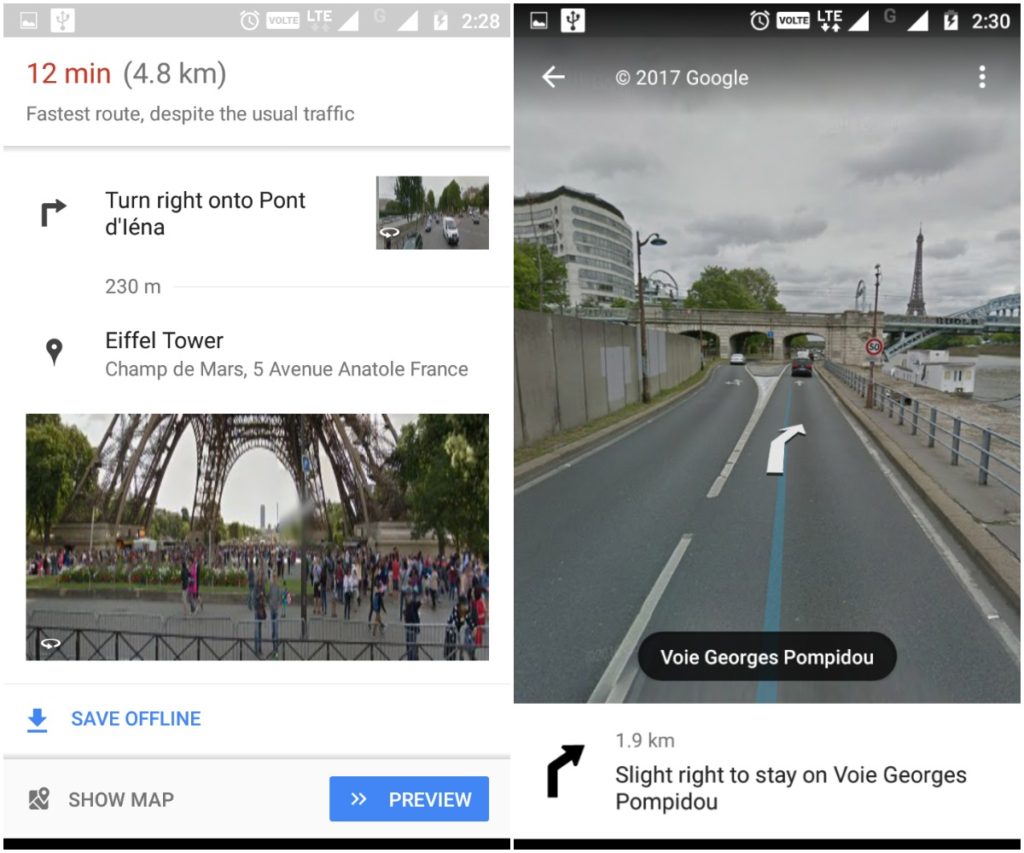
Task: Select SAVE OFFLINE link
Action: [x=136, y=719]
